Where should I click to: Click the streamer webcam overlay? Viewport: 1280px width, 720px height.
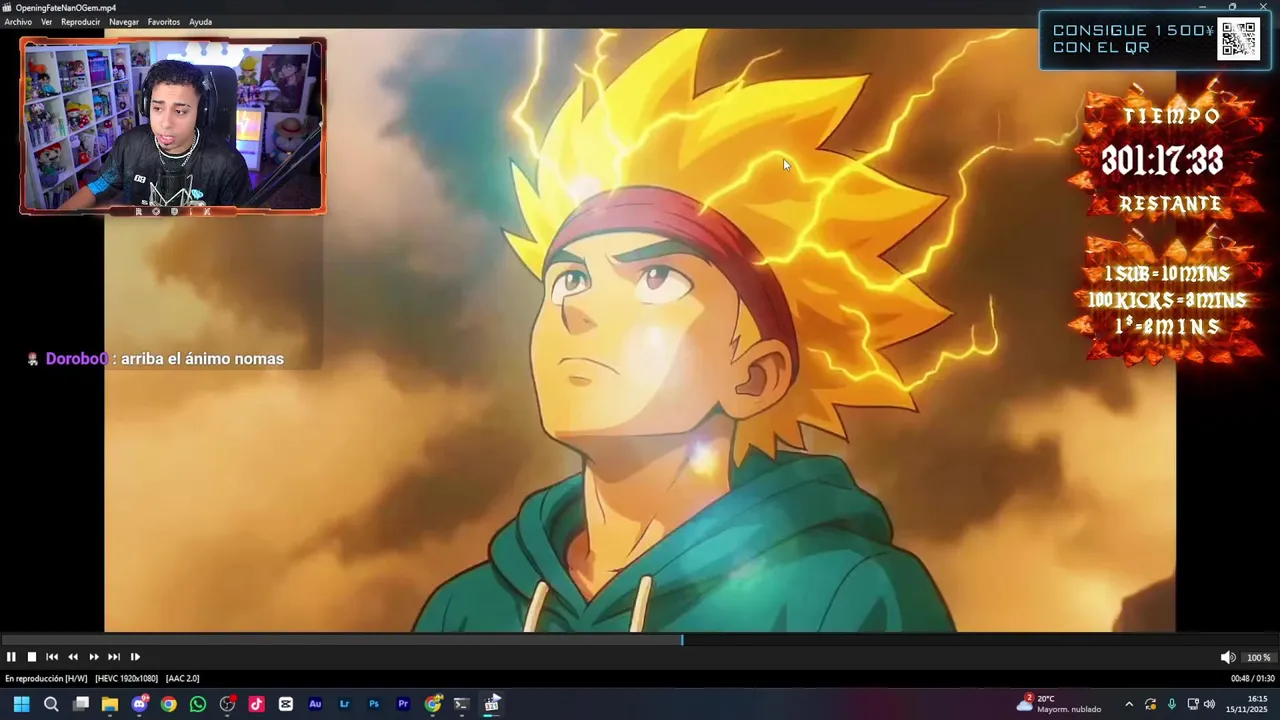[173, 126]
